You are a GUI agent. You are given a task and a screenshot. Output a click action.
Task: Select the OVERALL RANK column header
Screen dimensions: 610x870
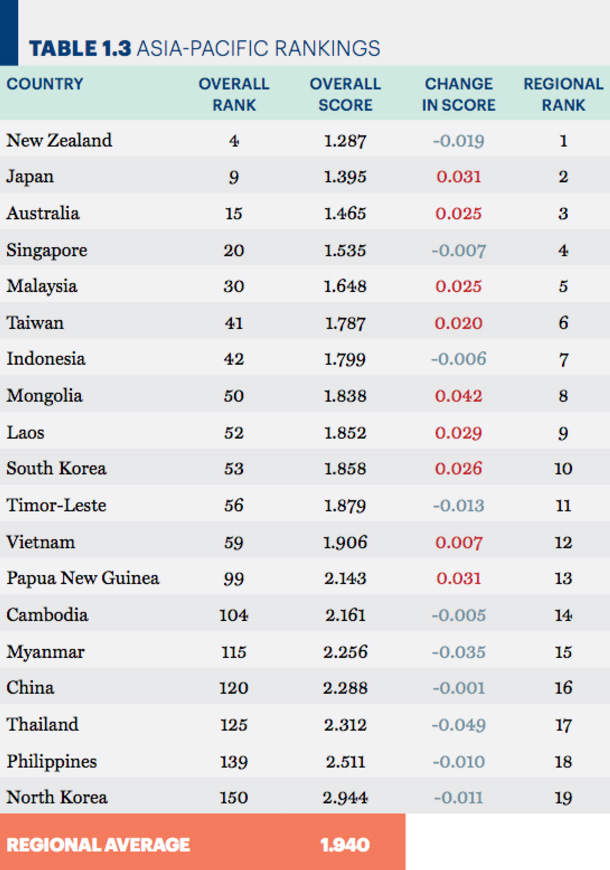234,94
